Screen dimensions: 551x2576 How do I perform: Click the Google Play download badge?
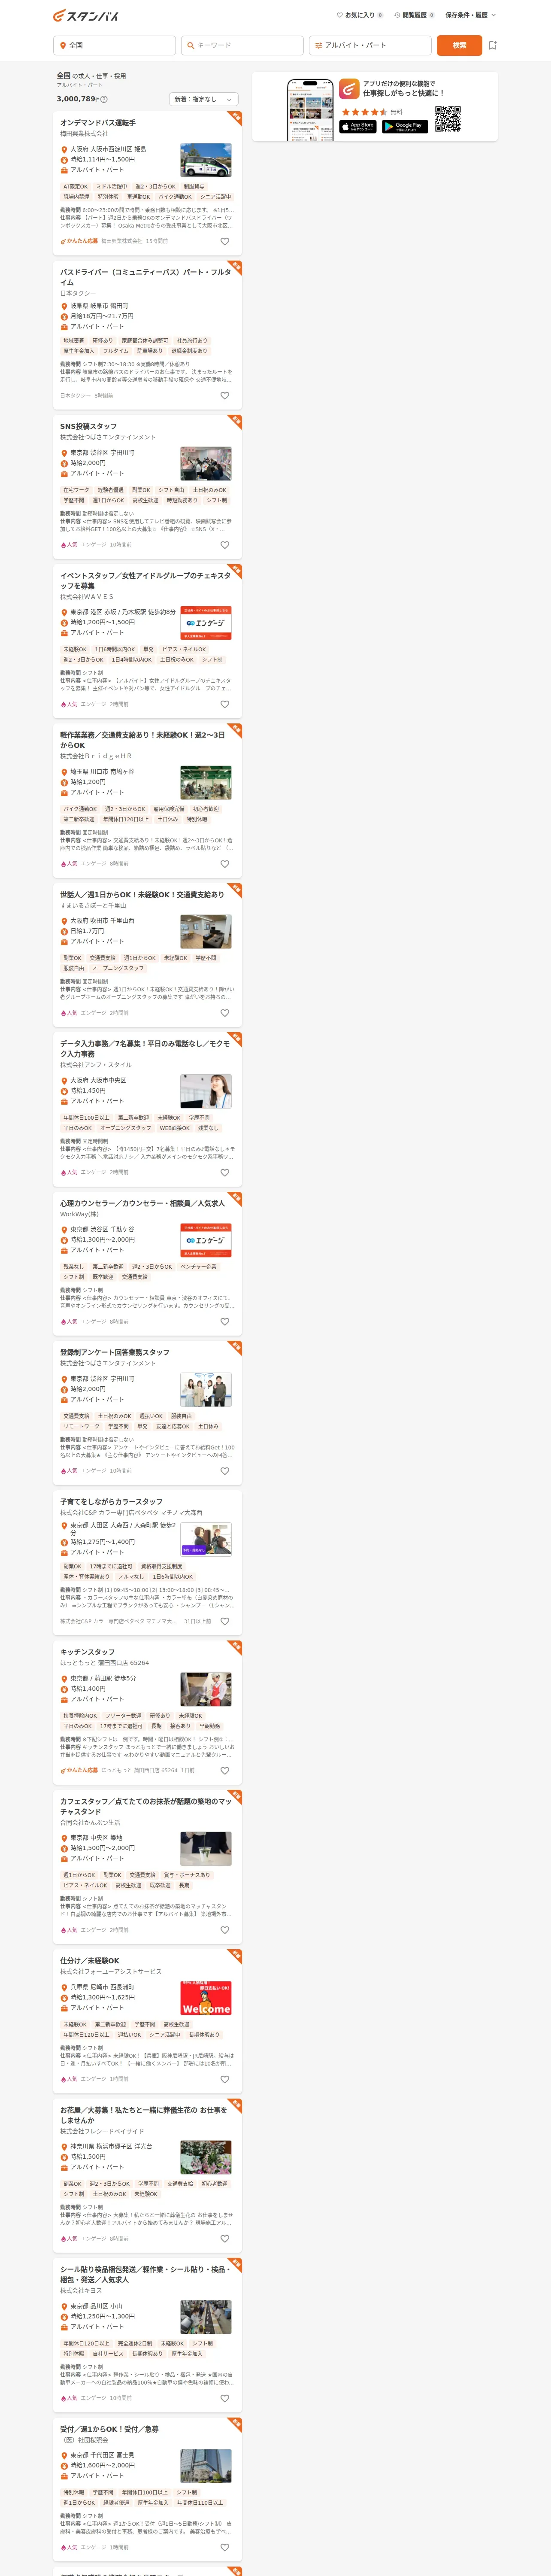click(405, 126)
